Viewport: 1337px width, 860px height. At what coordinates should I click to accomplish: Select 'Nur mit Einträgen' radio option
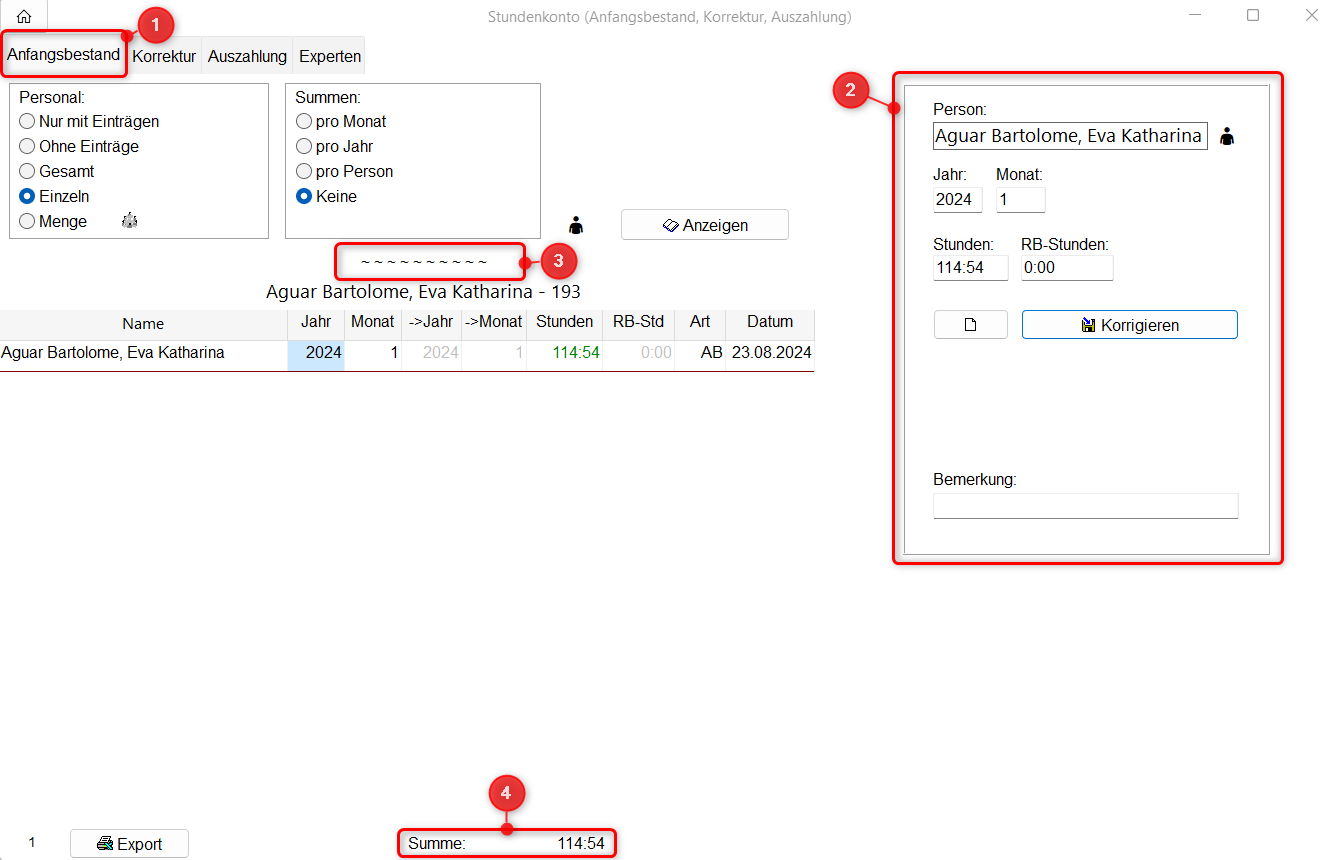pyautogui.click(x=27, y=121)
